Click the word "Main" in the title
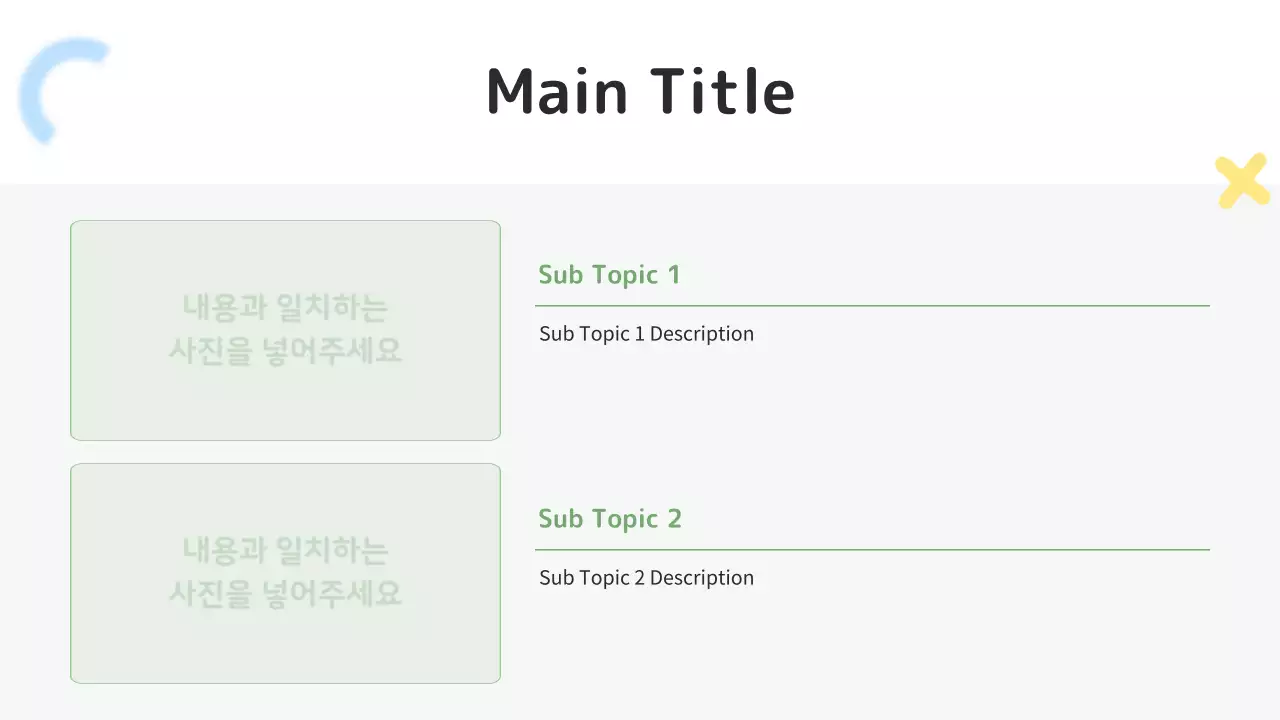Screen dimensions: 1280x720 [x=557, y=91]
